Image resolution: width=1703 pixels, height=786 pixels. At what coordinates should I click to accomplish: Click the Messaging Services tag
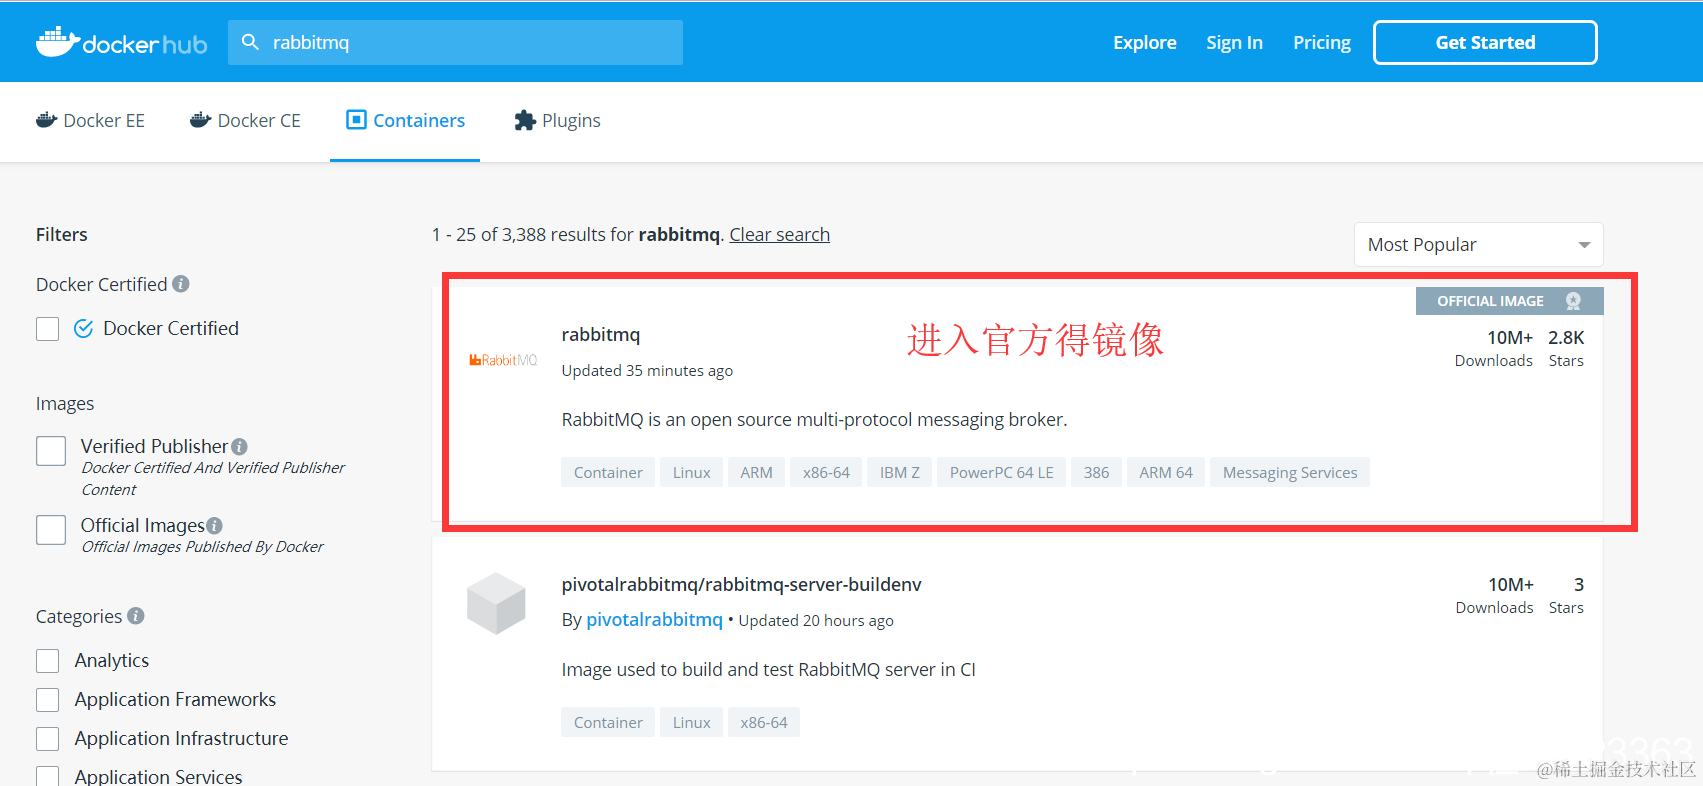[x=1290, y=472]
